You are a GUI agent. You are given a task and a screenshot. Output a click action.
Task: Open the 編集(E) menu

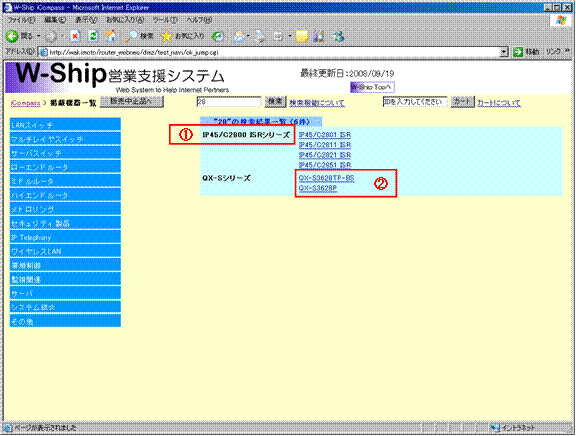[55, 20]
